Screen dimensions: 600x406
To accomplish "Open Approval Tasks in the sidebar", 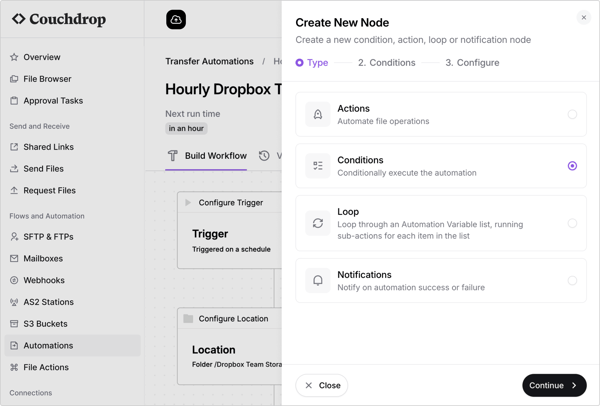I will pyautogui.click(x=72, y=101).
